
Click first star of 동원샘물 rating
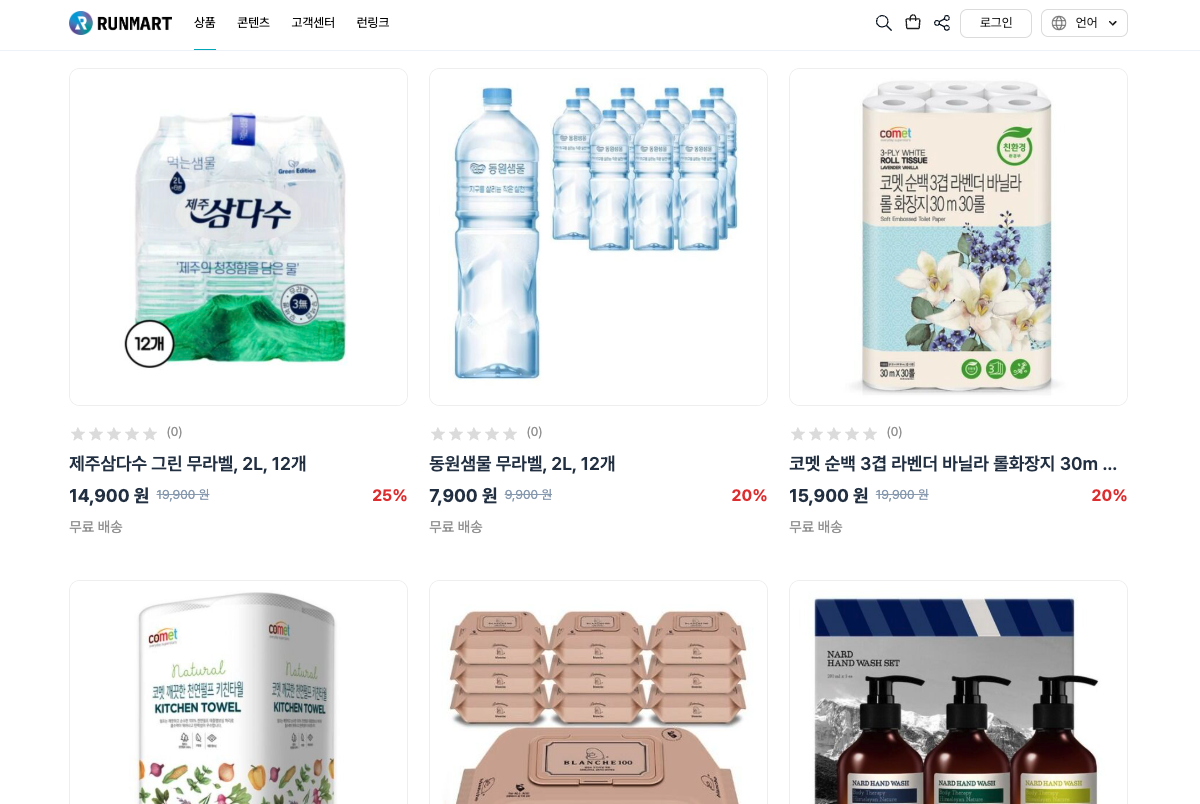(438, 433)
